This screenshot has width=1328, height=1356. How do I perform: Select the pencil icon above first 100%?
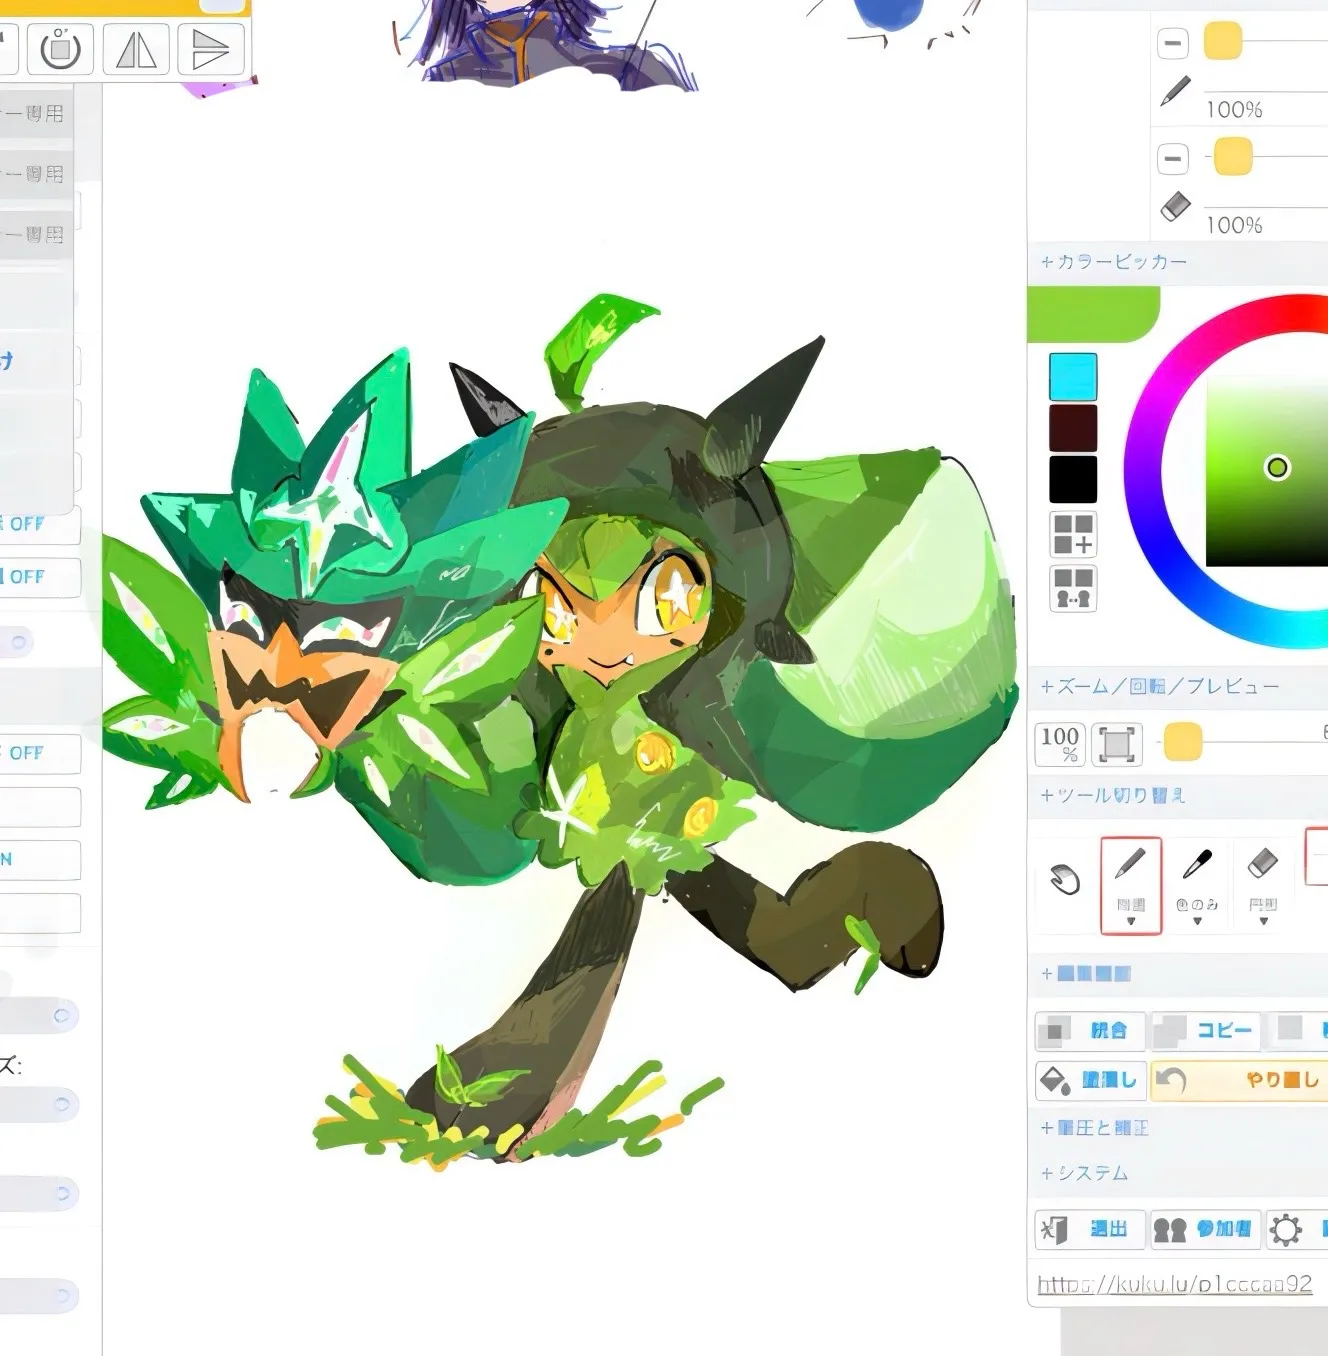(x=1176, y=91)
